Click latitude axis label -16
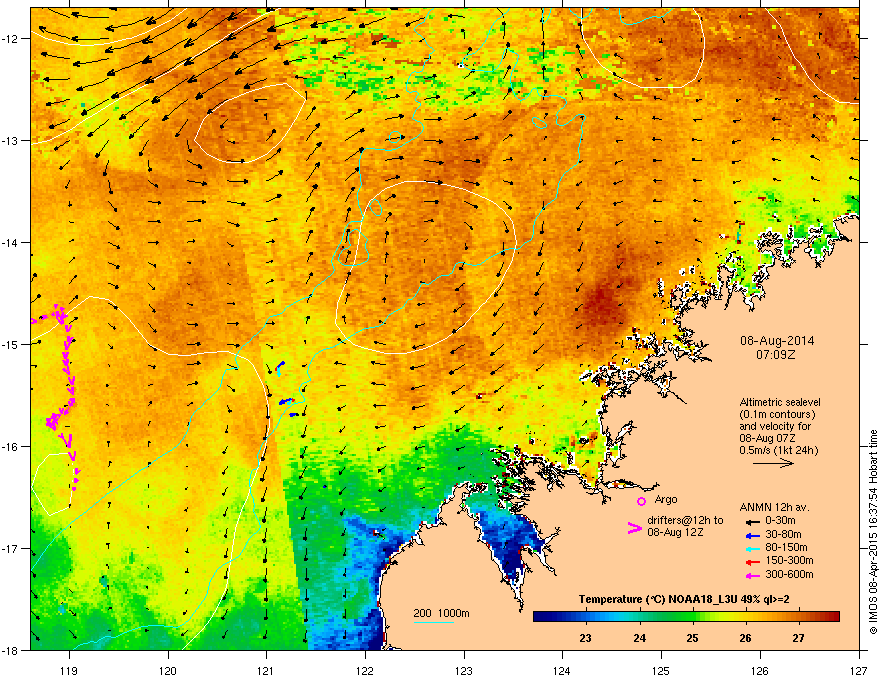 (x=10, y=446)
